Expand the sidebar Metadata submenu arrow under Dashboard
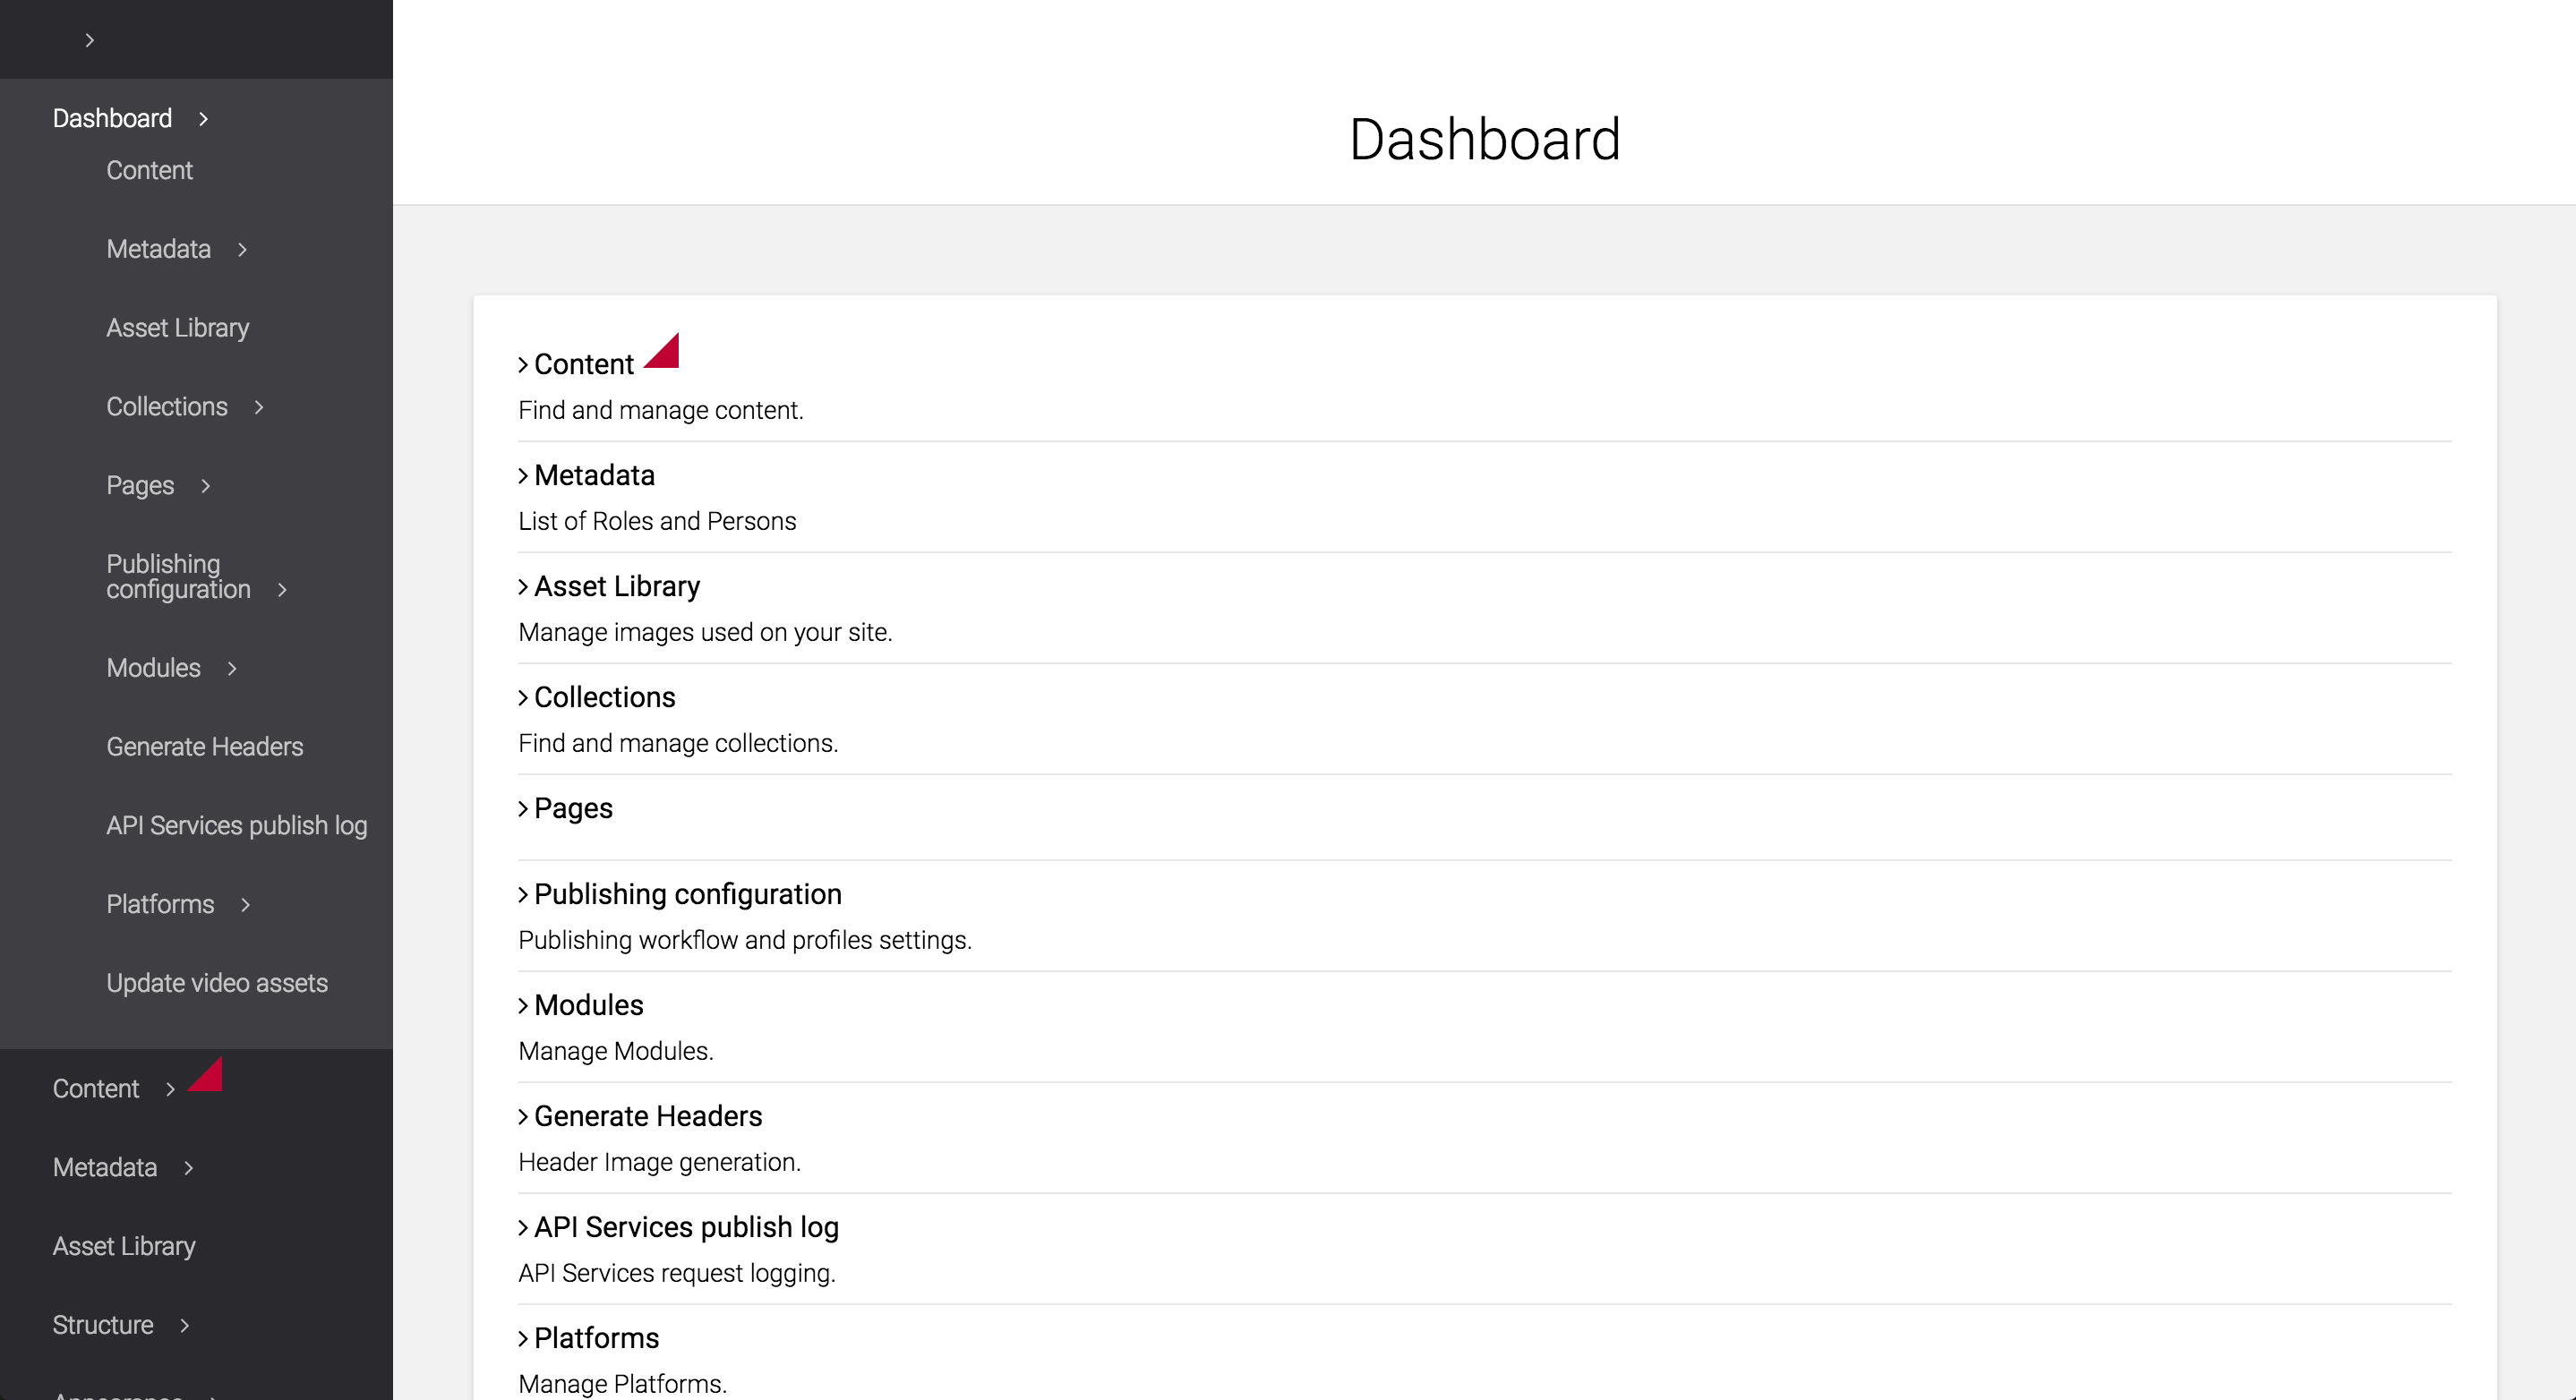The image size is (2576, 1400). point(242,250)
